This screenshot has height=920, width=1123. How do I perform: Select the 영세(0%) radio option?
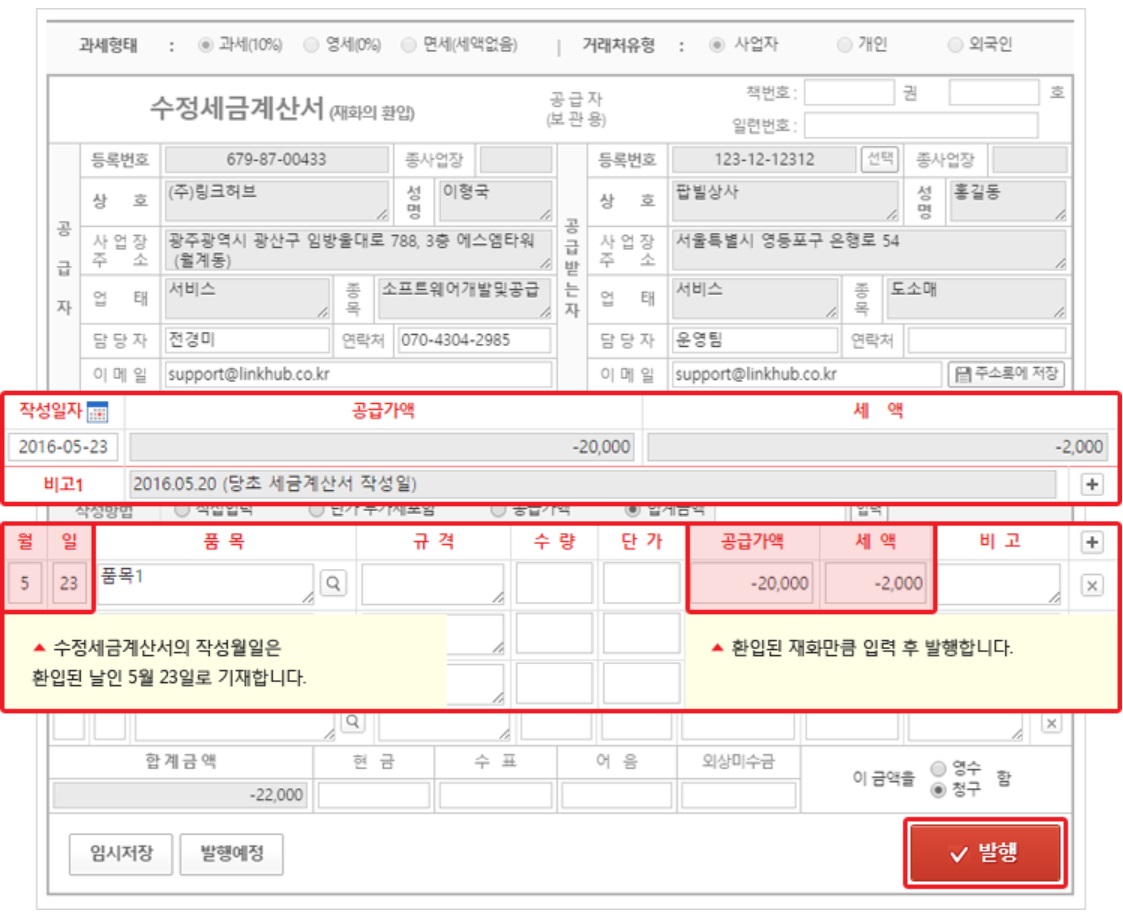311,45
